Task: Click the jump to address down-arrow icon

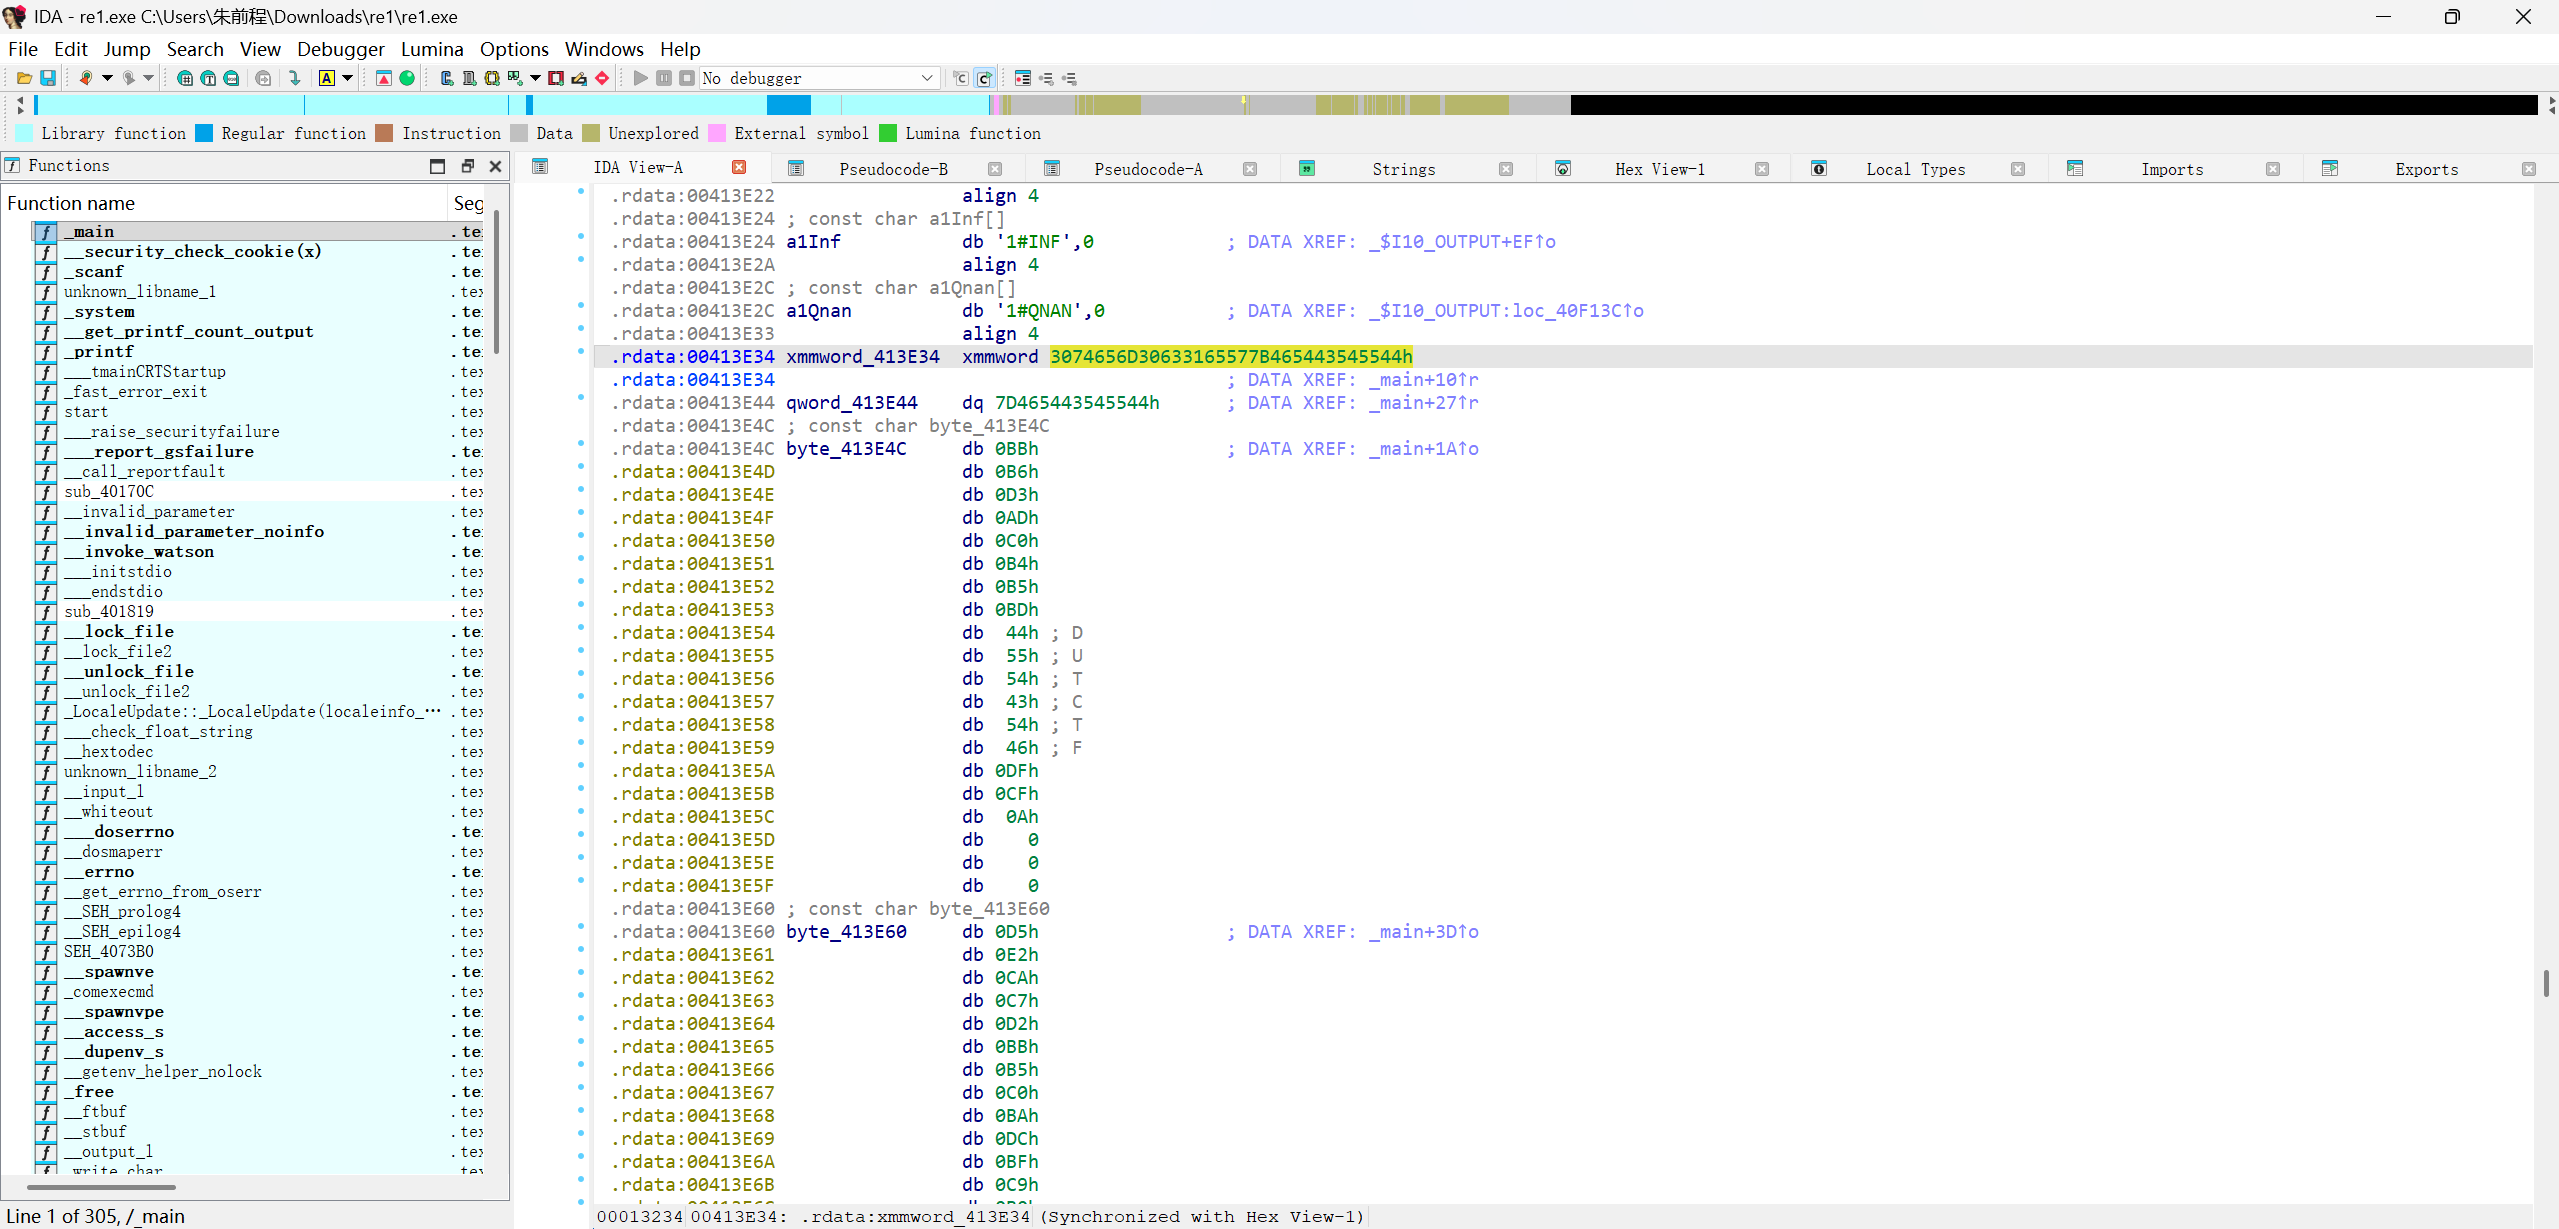Action: pyautogui.click(x=294, y=78)
